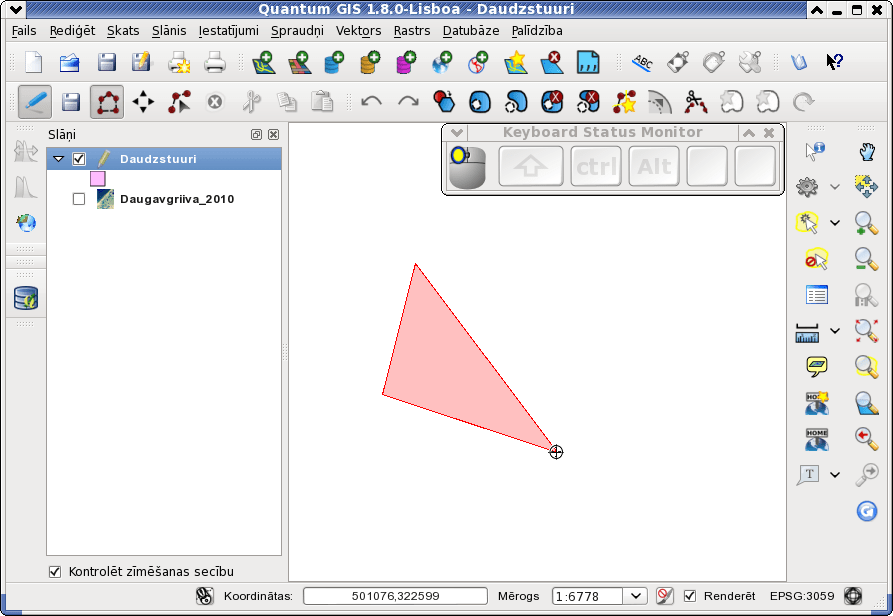Toggle extents/mouse position display icon in status bar
Screen dimensions: 893x616
tap(204, 596)
